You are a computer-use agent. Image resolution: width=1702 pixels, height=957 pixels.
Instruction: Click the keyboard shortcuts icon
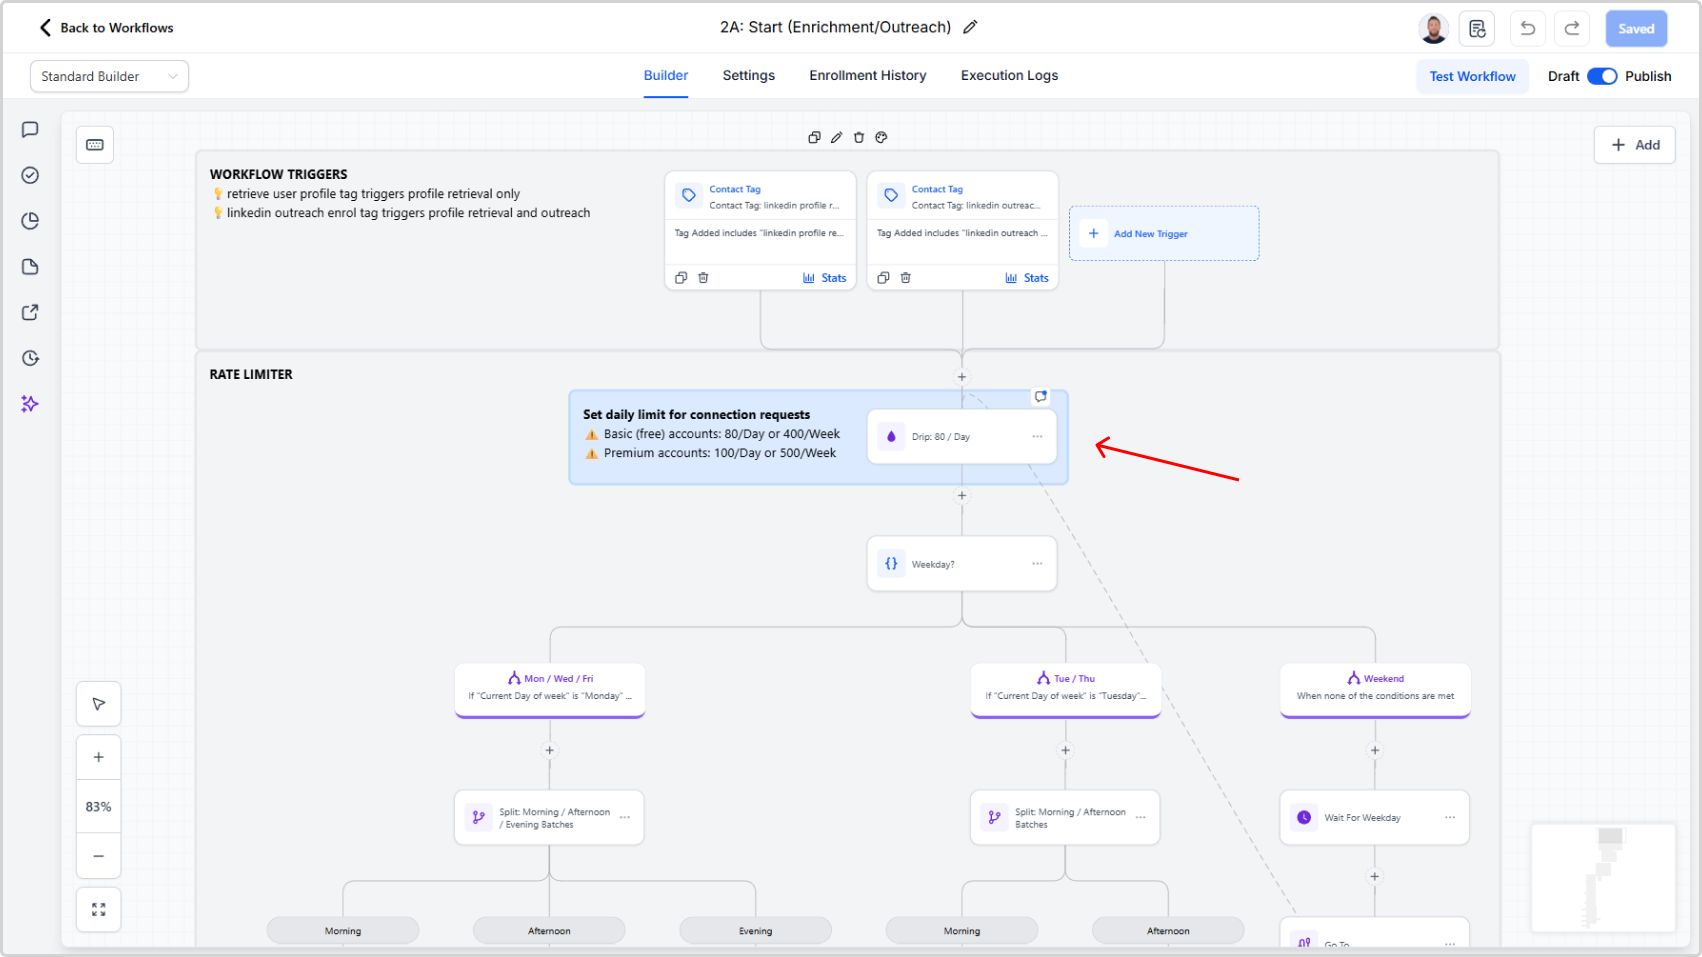point(95,145)
